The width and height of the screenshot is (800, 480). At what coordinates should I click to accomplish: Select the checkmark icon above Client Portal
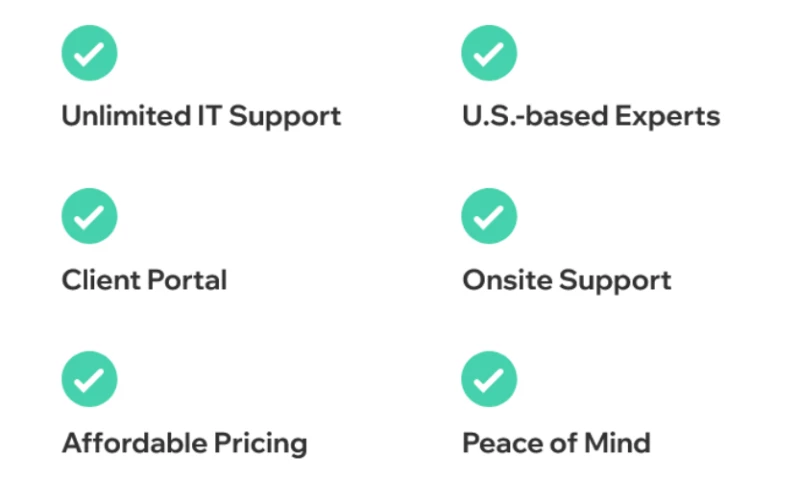click(89, 216)
